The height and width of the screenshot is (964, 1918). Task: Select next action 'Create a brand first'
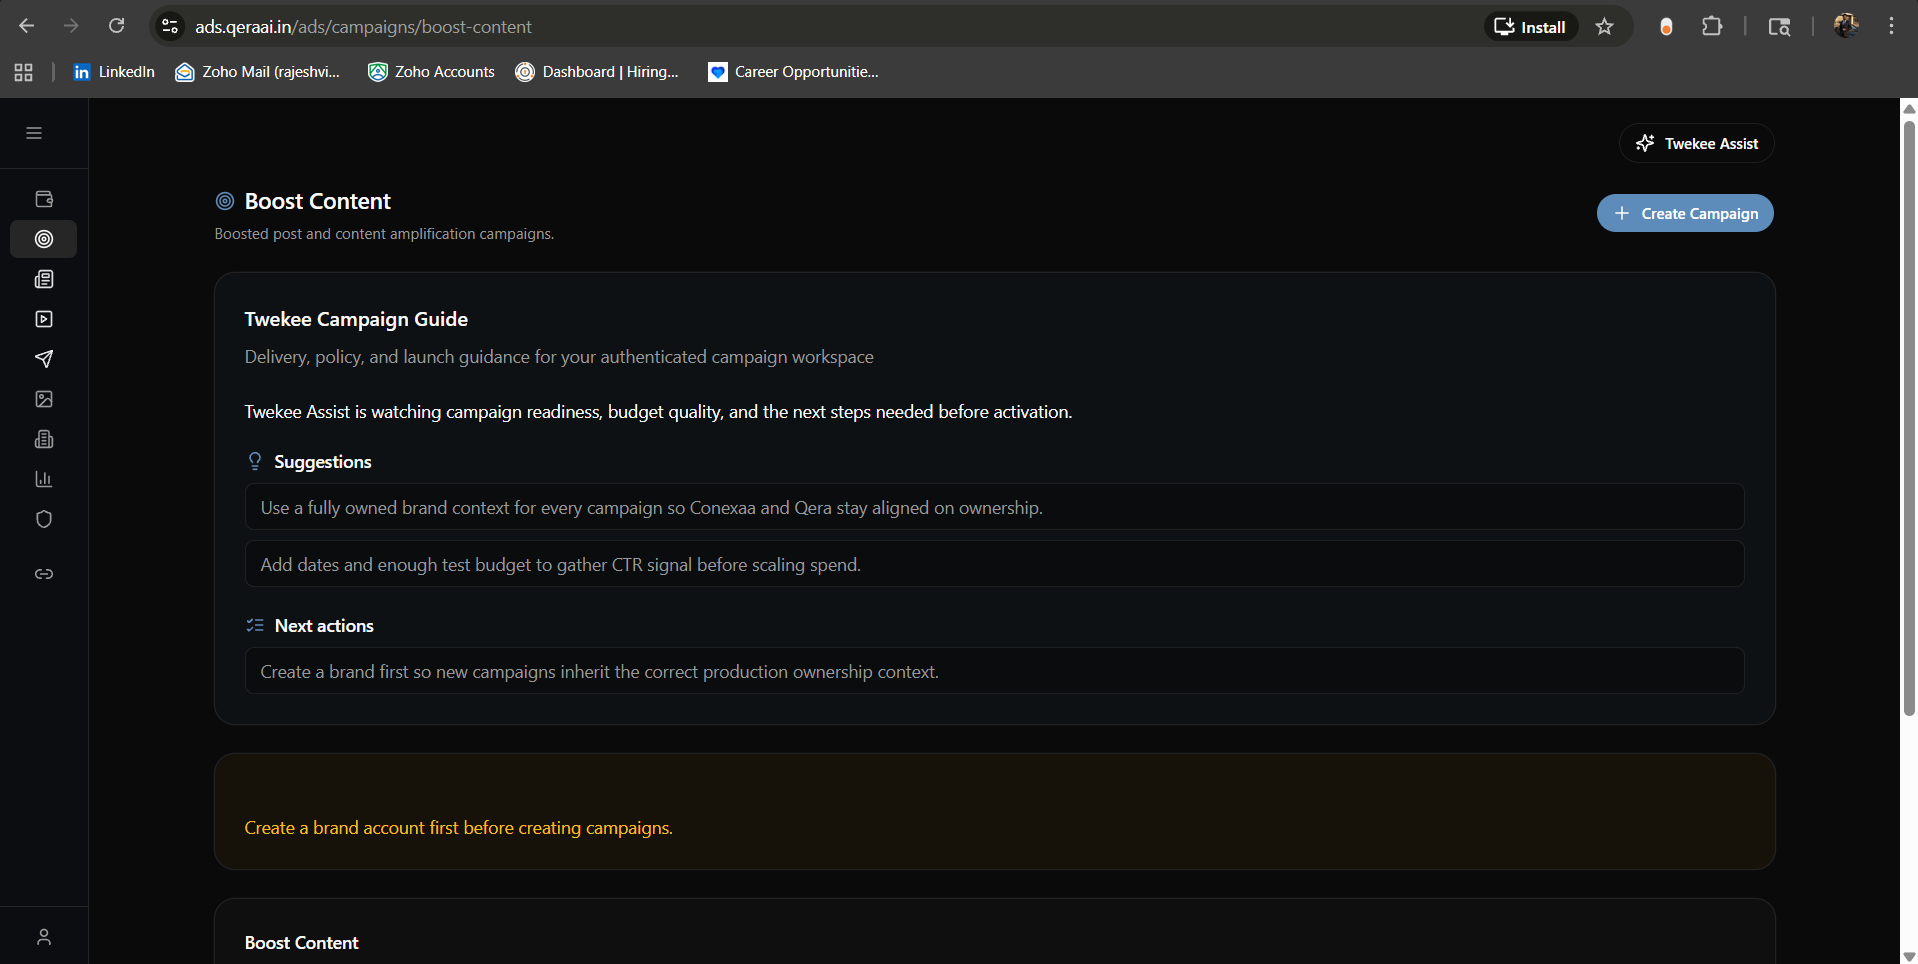click(995, 671)
